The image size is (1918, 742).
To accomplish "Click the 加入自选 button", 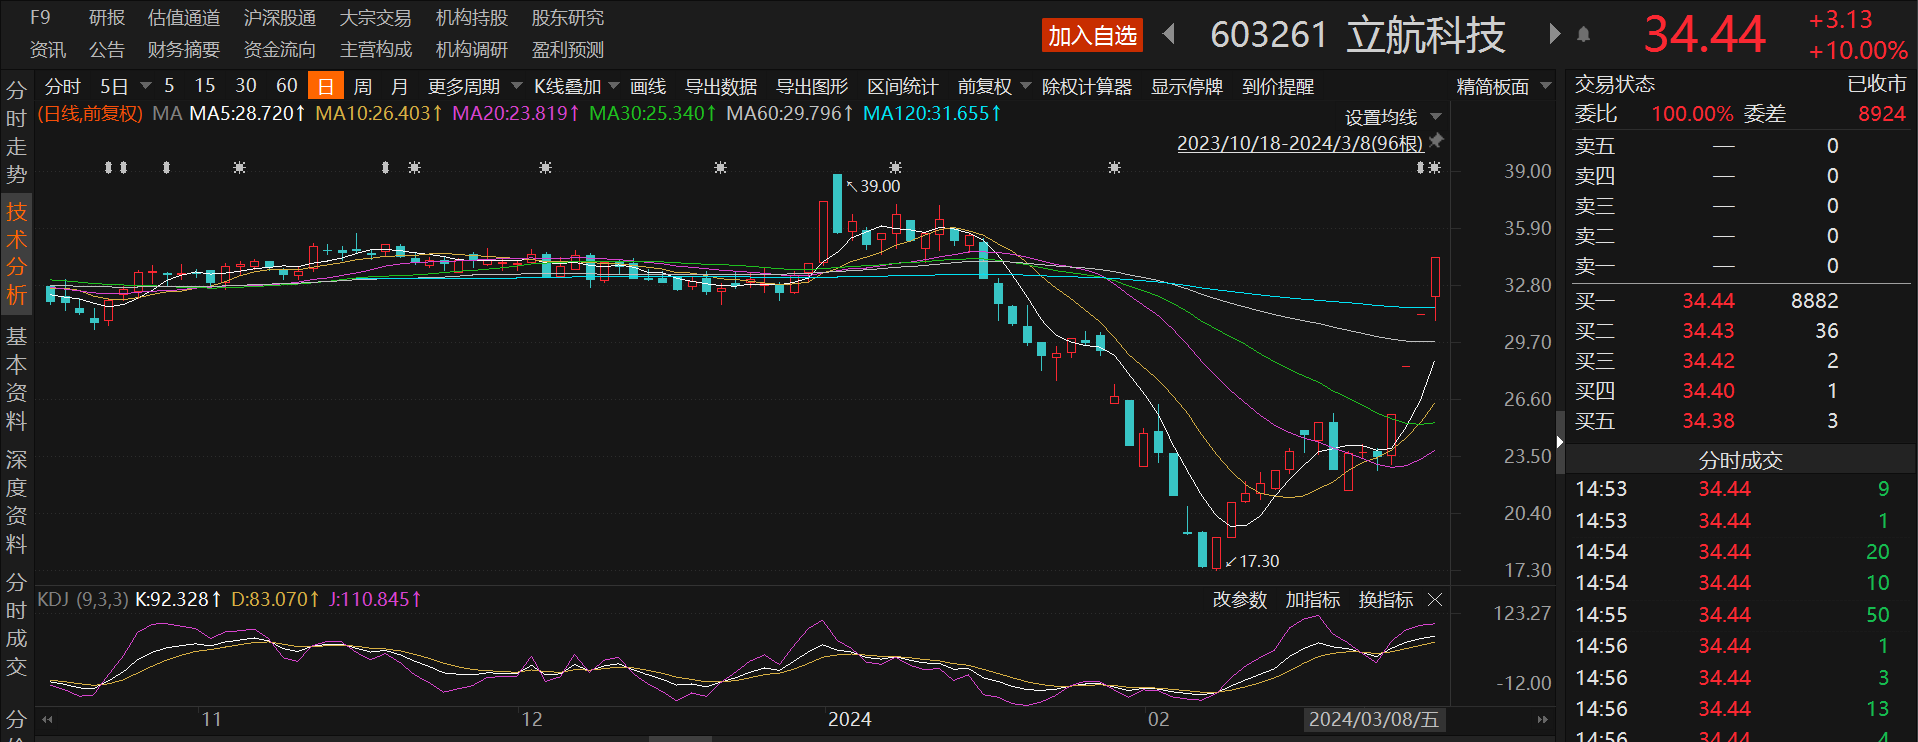I will tap(1092, 36).
